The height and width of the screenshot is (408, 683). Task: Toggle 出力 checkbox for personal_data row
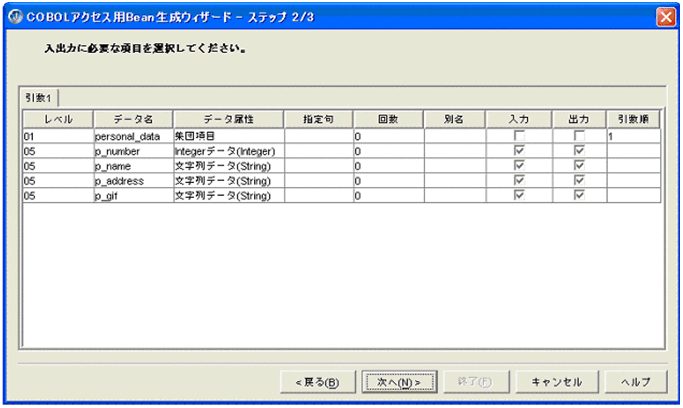coord(579,136)
